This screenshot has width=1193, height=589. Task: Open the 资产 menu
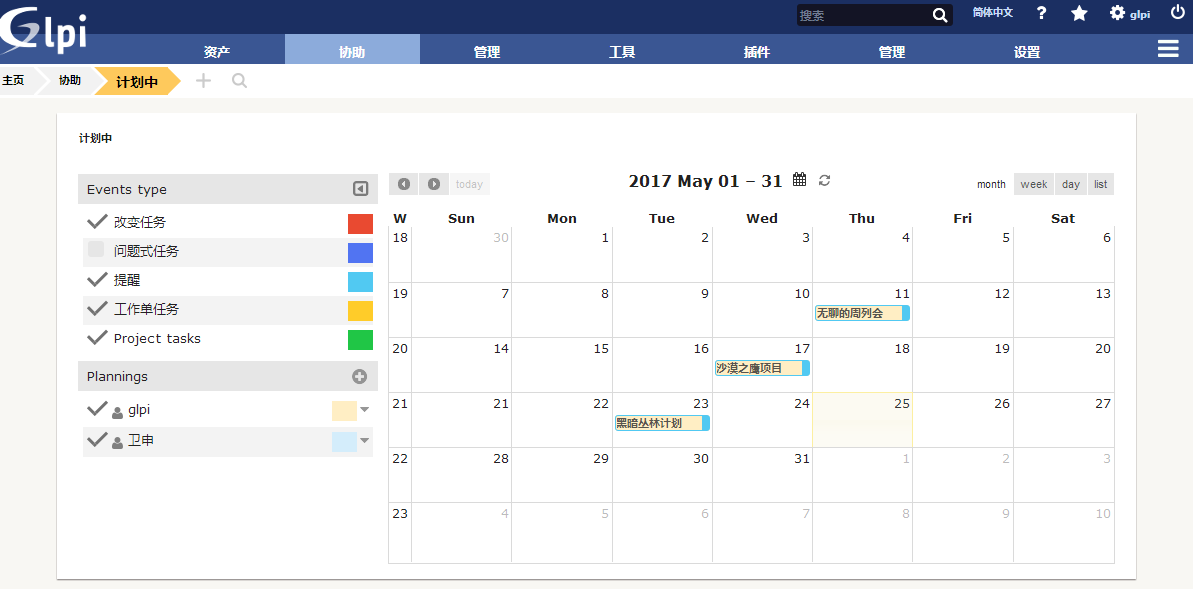pyautogui.click(x=217, y=52)
